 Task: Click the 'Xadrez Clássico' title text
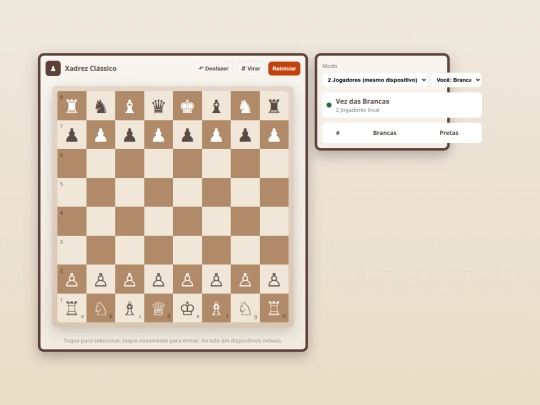coord(91,69)
